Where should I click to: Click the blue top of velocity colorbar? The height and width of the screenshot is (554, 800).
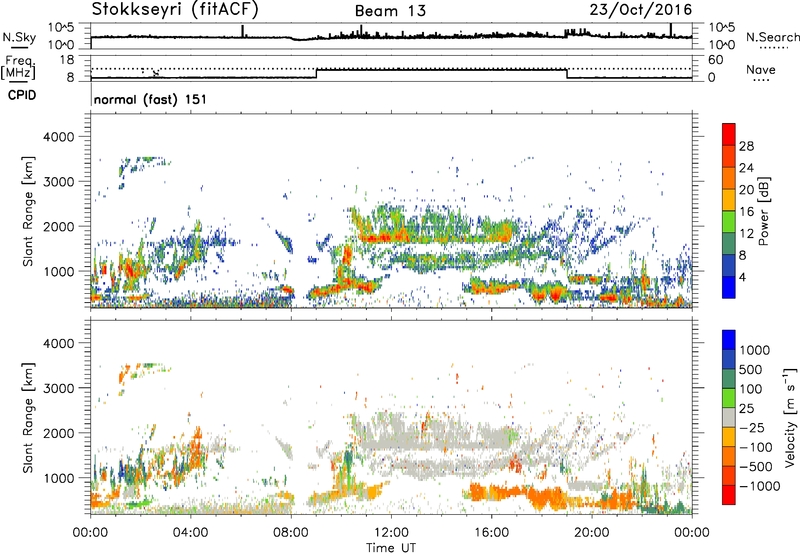[729, 340]
